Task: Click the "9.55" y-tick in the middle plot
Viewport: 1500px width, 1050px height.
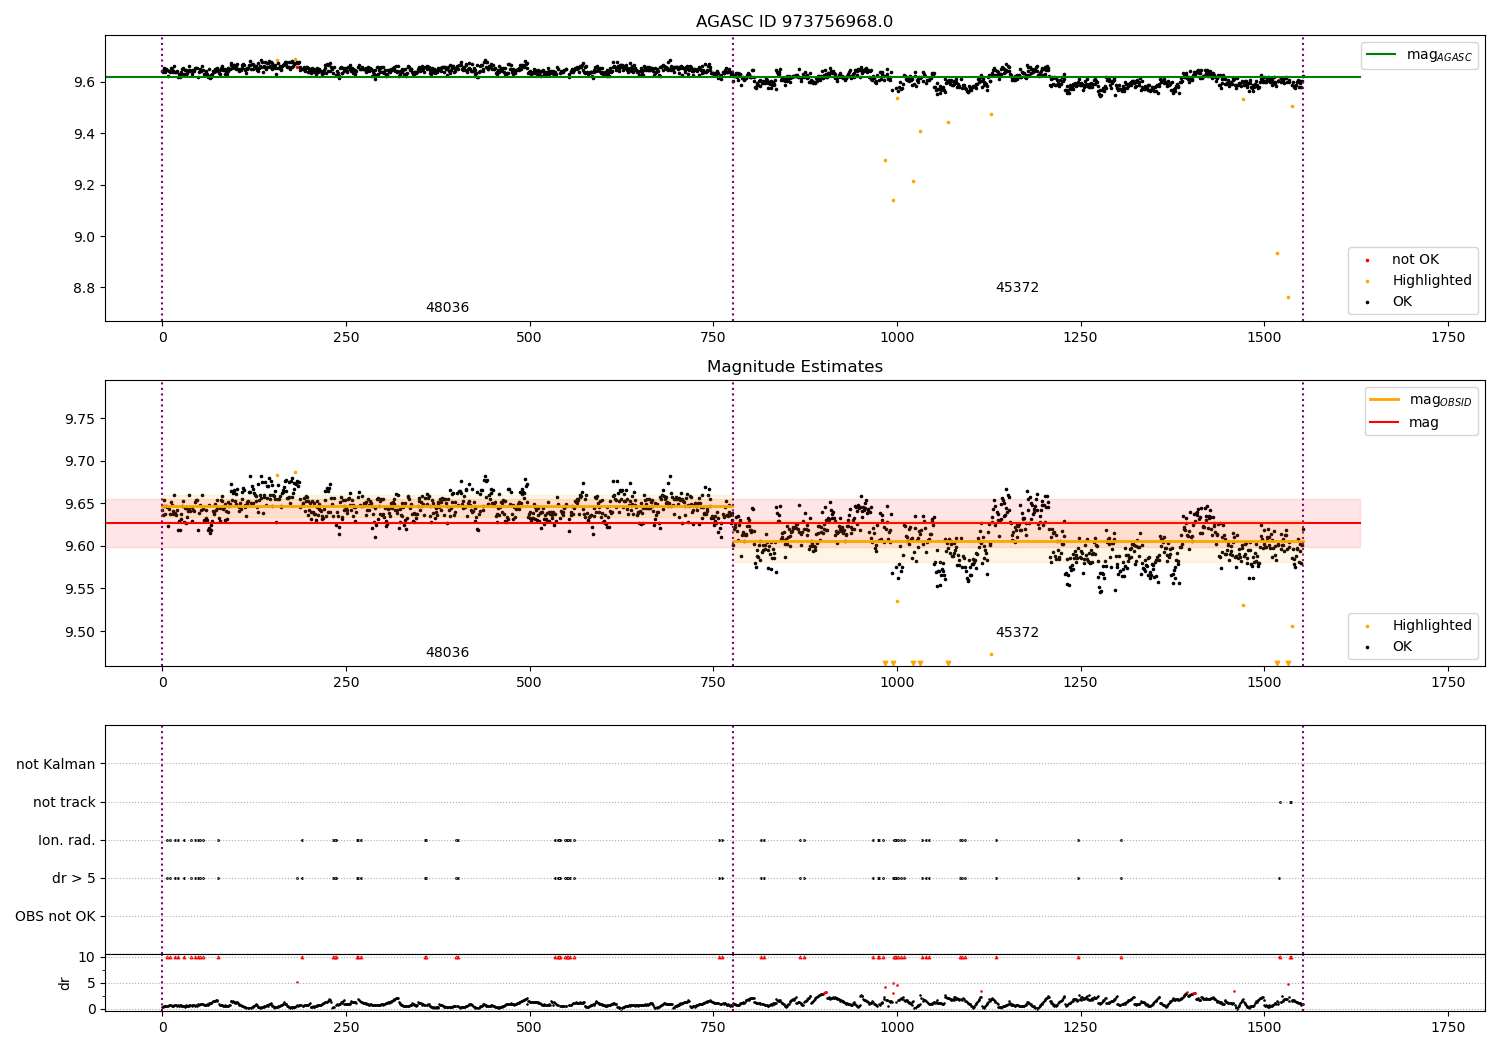Action: 79,589
